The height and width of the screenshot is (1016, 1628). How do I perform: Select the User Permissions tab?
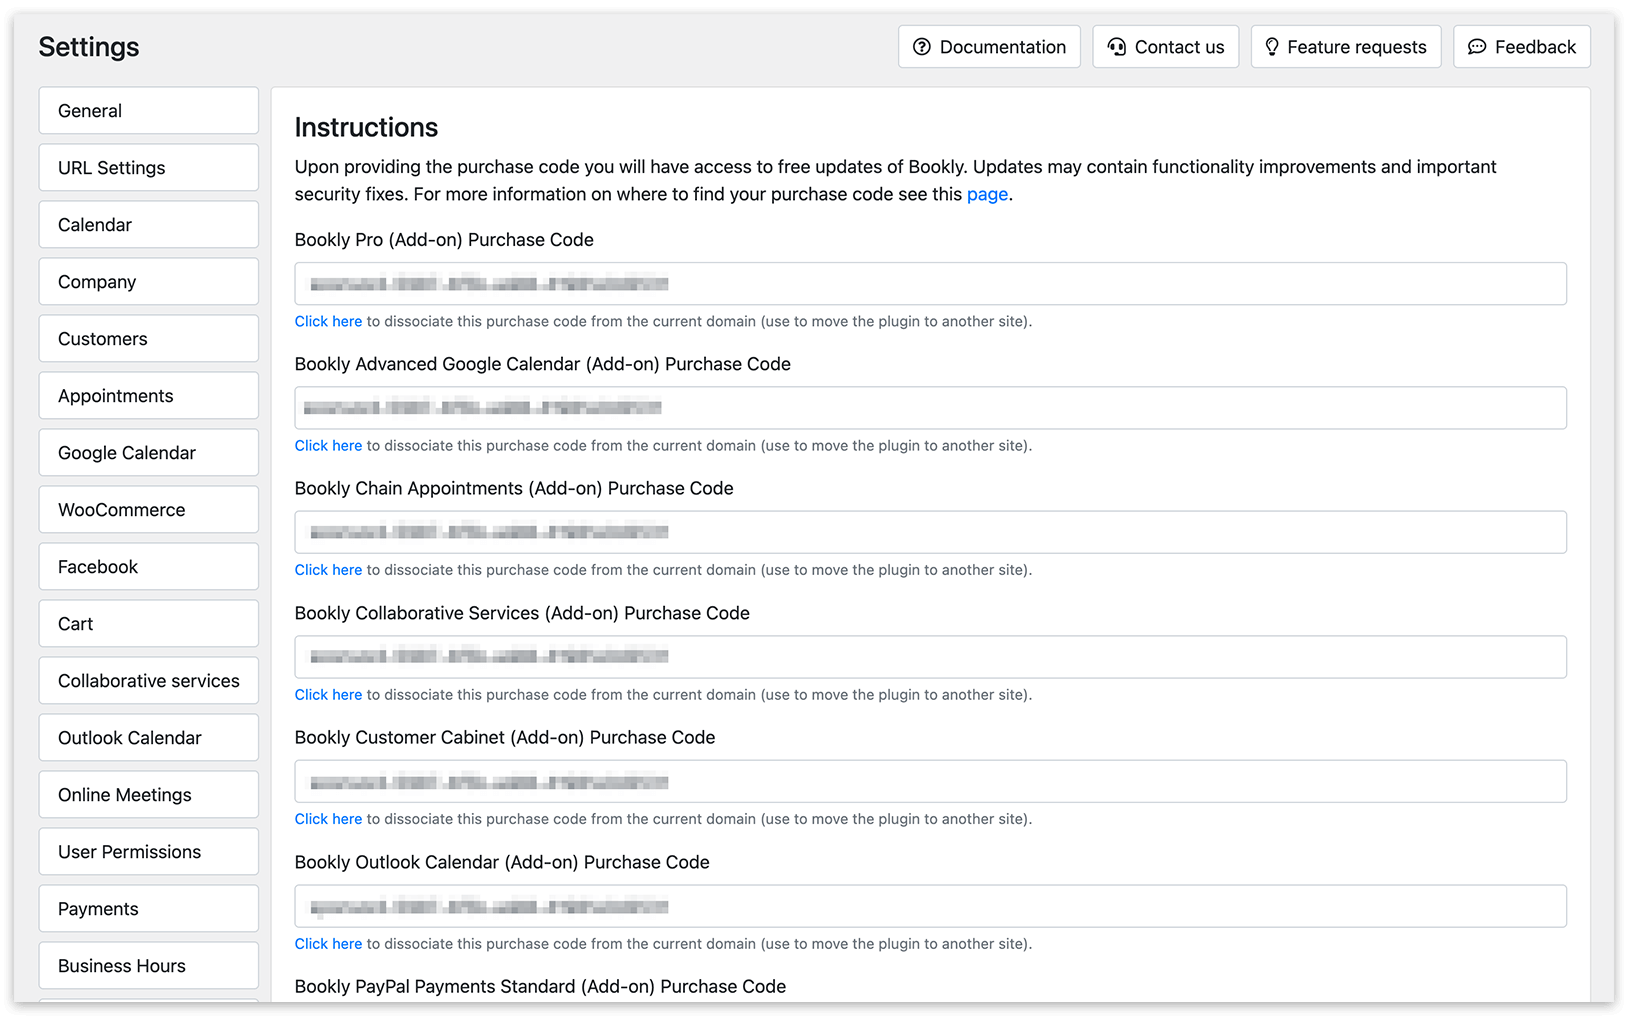point(149,851)
